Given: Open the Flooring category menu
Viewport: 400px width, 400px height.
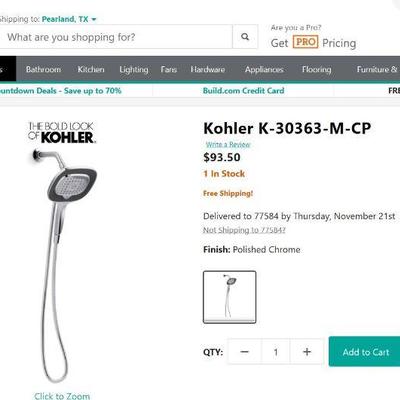Looking at the screenshot, I should 316,69.
